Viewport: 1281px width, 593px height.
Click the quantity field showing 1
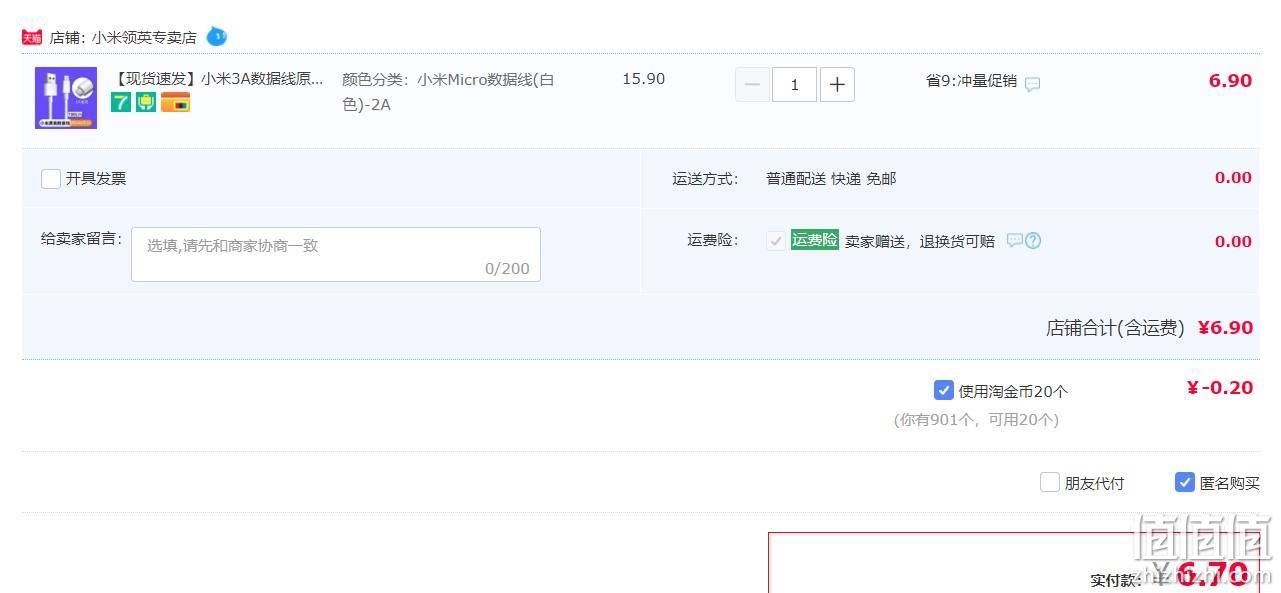point(795,85)
